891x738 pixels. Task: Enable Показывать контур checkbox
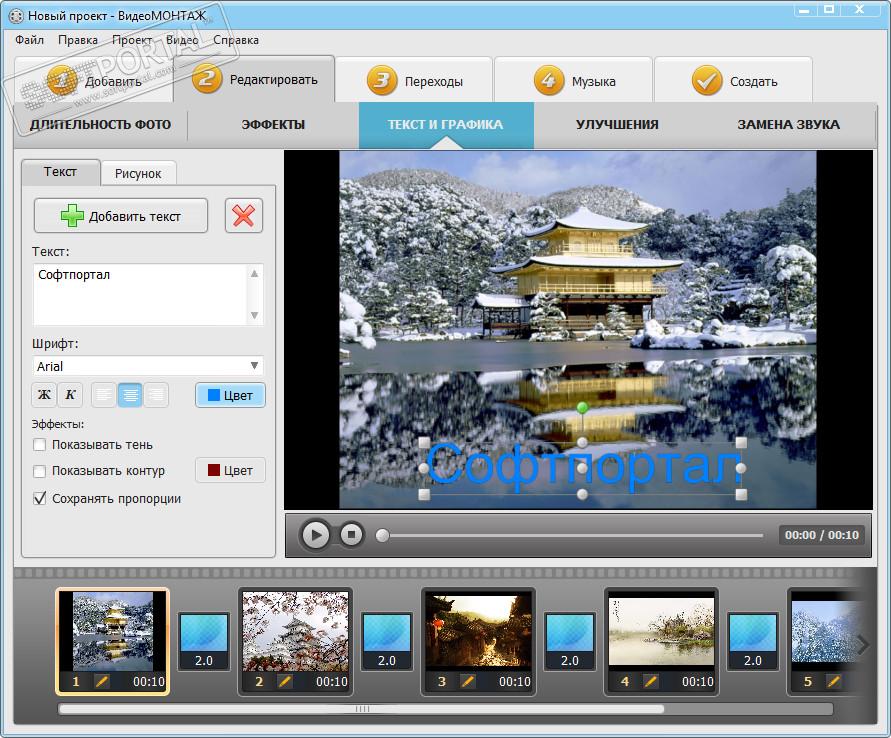(x=39, y=471)
